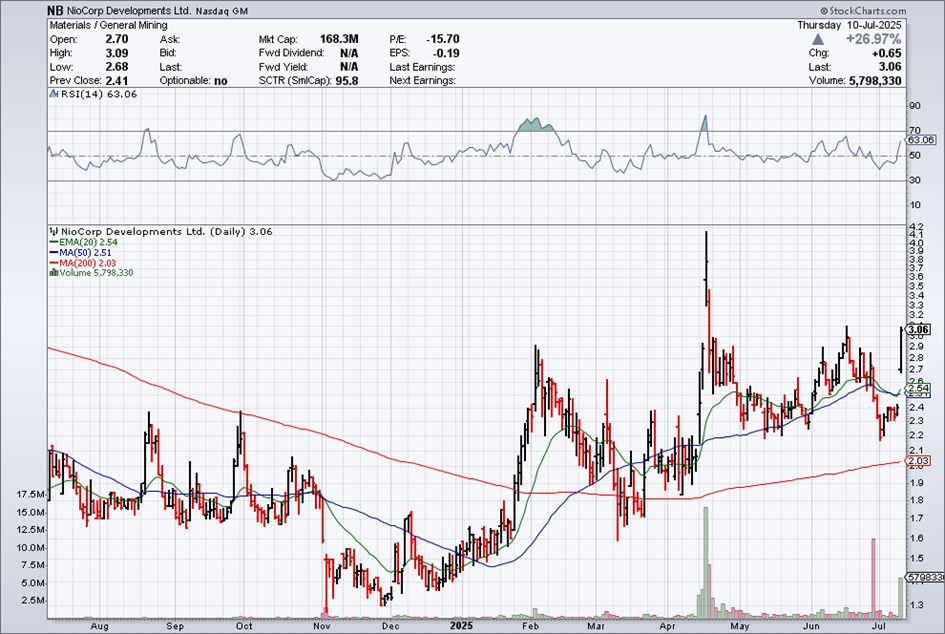Click the date Thursday 10-Jul-2025
Image resolution: width=945 pixels, height=634 pixels.
click(x=849, y=25)
